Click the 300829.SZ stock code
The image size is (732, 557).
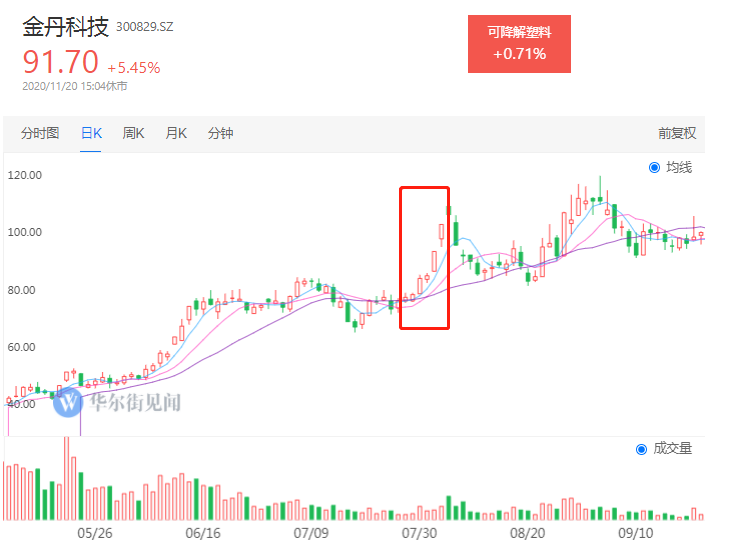(145, 29)
